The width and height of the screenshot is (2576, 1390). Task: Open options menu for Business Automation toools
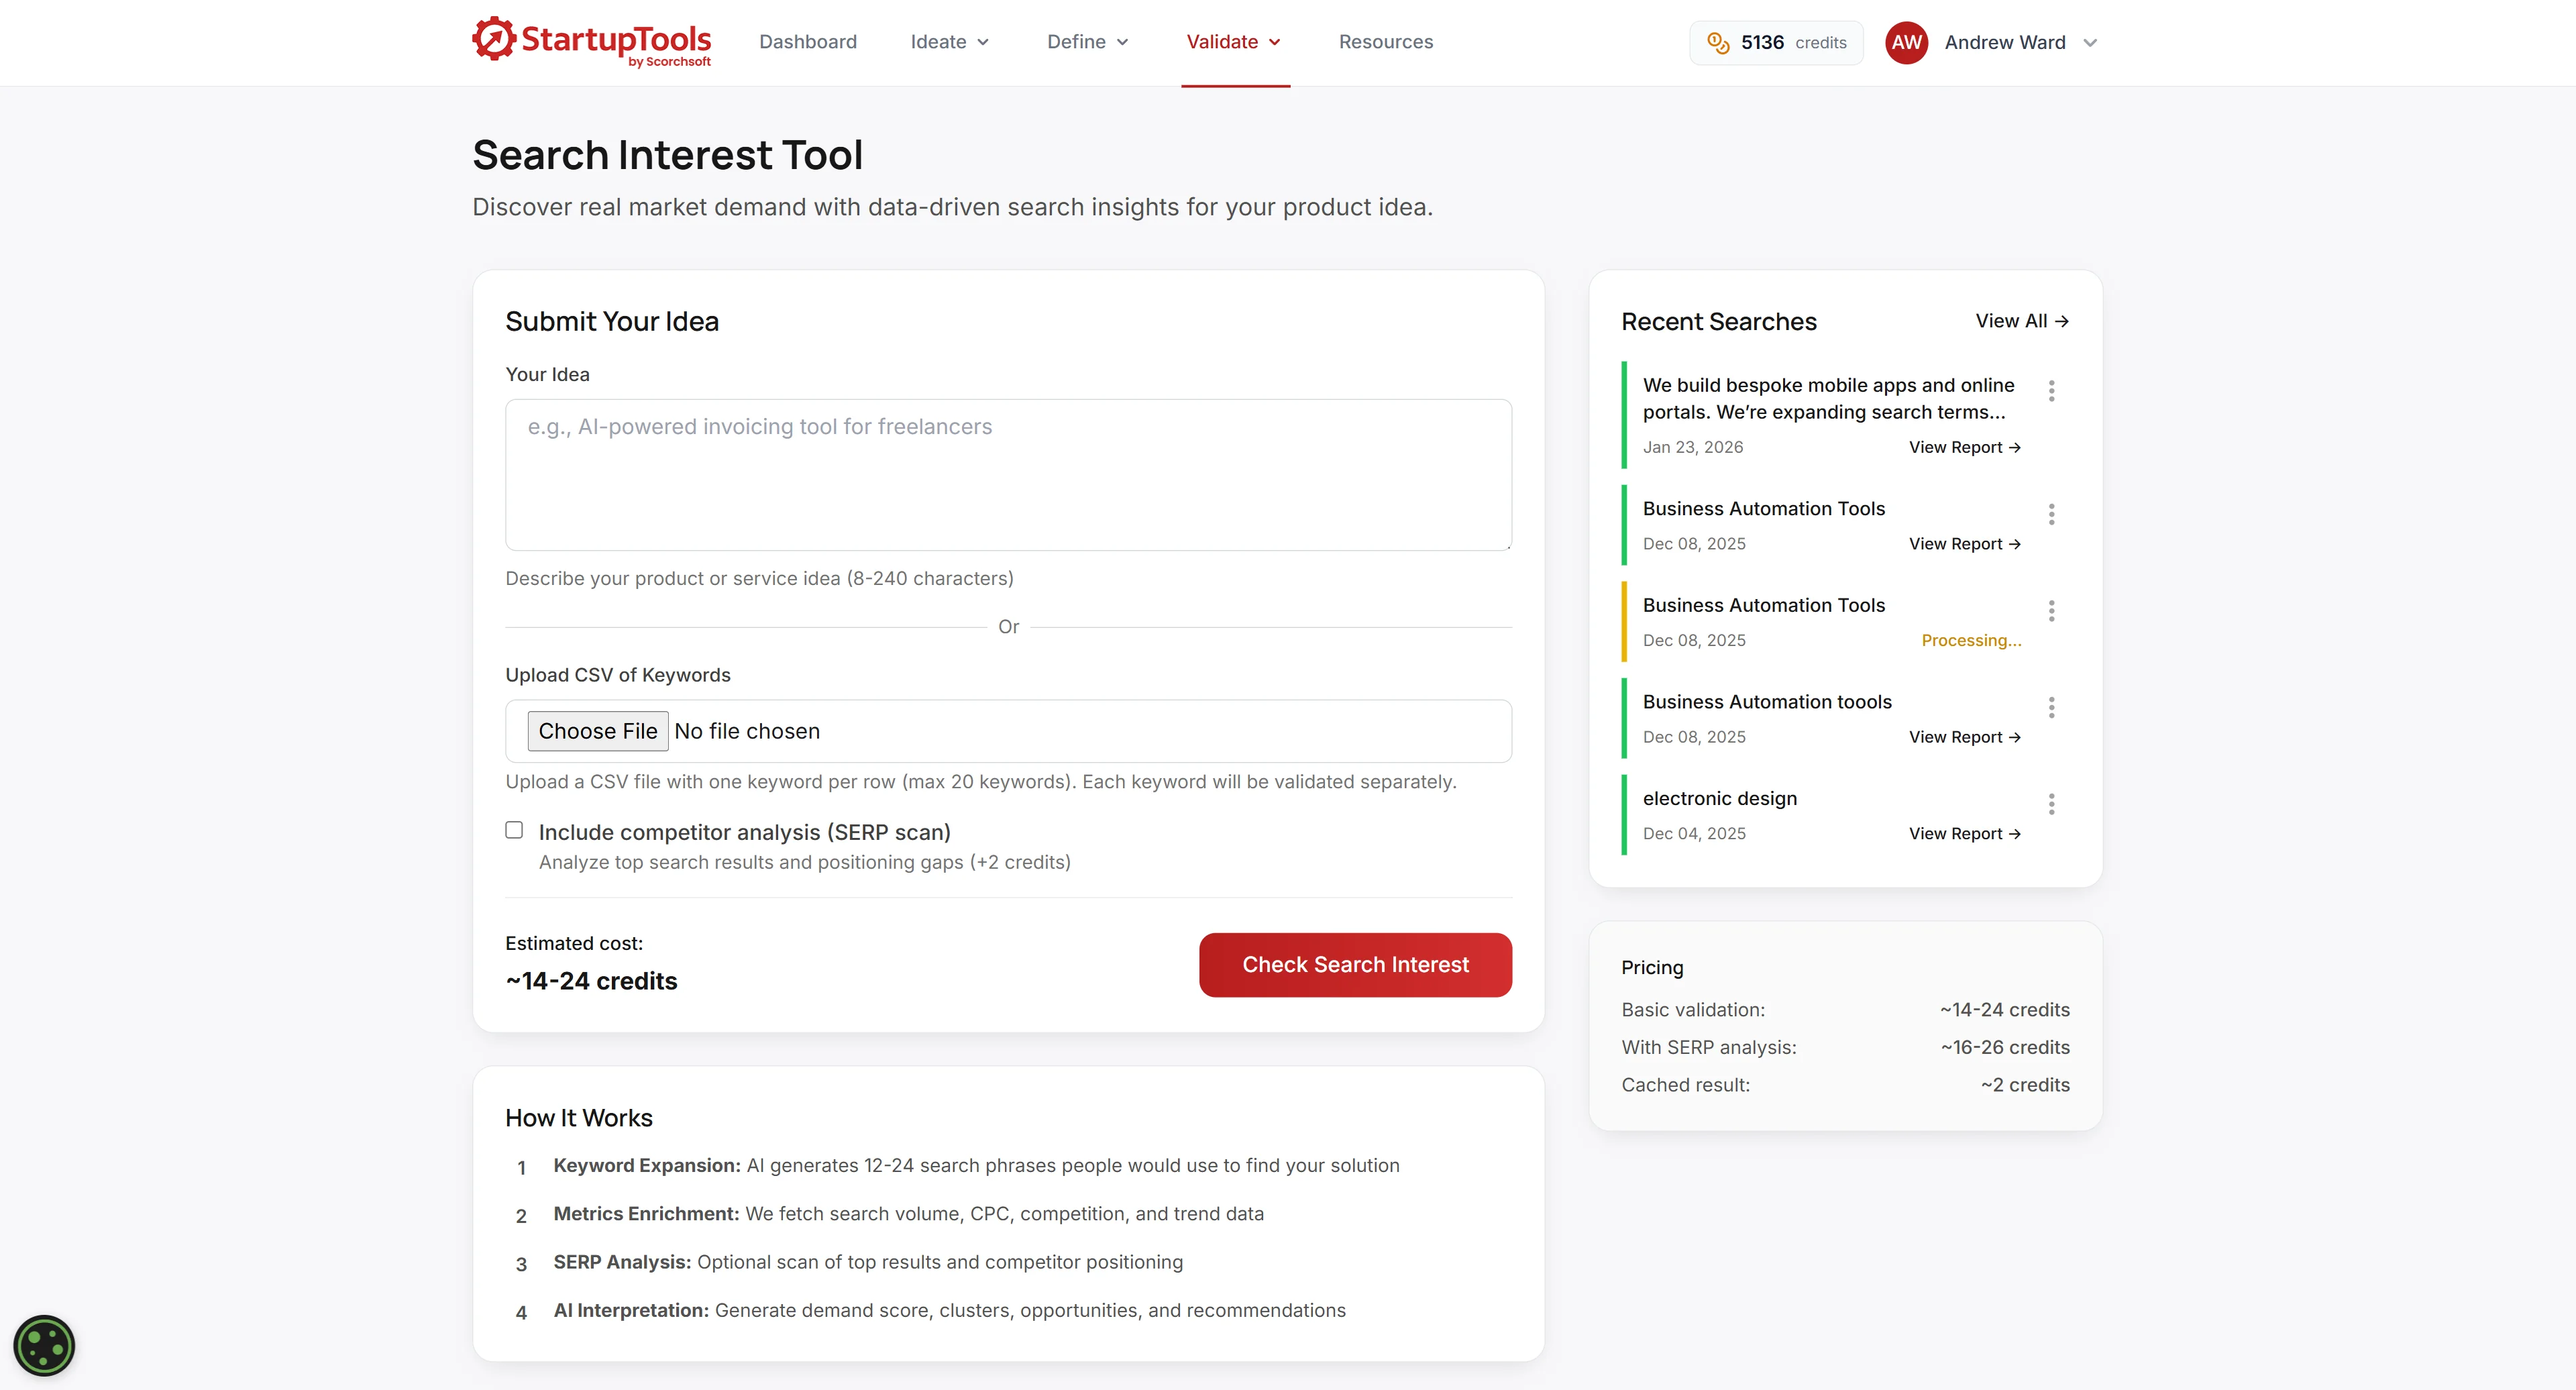[2051, 708]
